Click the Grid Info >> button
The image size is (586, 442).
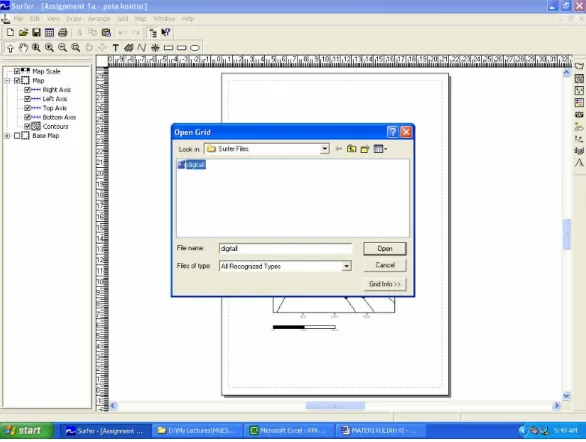pyautogui.click(x=385, y=284)
